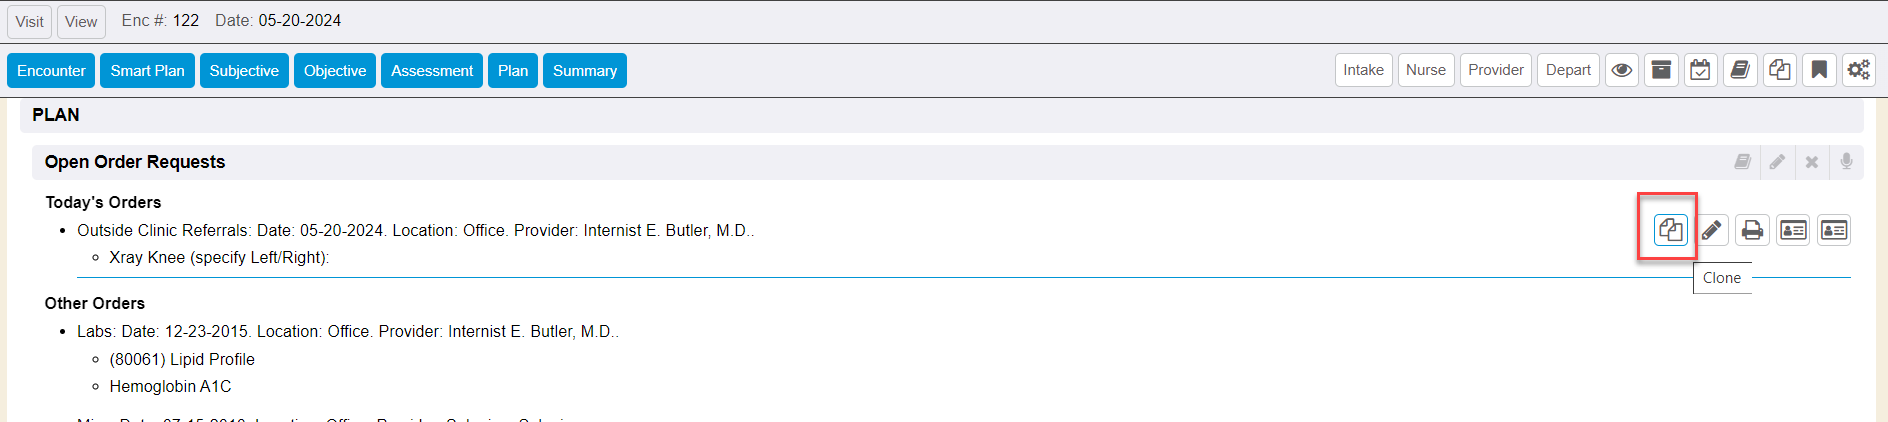
Task: Switch to the Smart Plan tab
Action: coord(147,71)
